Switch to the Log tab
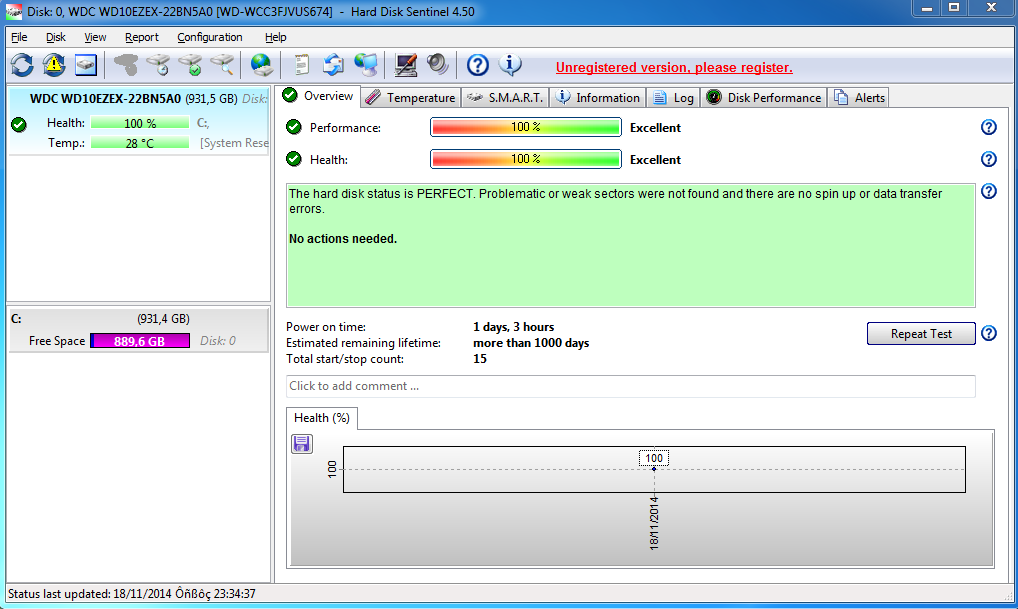The width and height of the screenshot is (1018, 609). tap(673, 97)
